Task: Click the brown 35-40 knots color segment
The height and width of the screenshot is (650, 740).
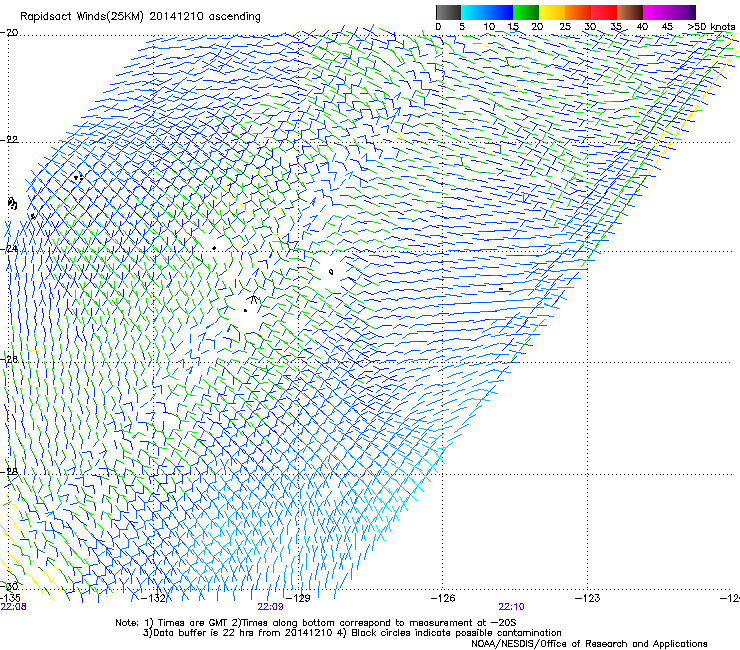Action: [x=630, y=12]
